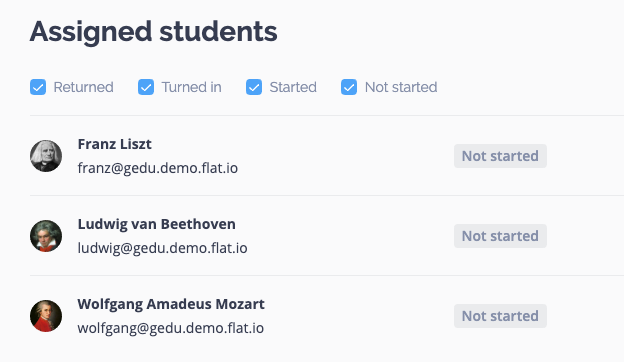Open Franz Liszt's avatar portrait
This screenshot has height=362, width=624.
click(46, 156)
